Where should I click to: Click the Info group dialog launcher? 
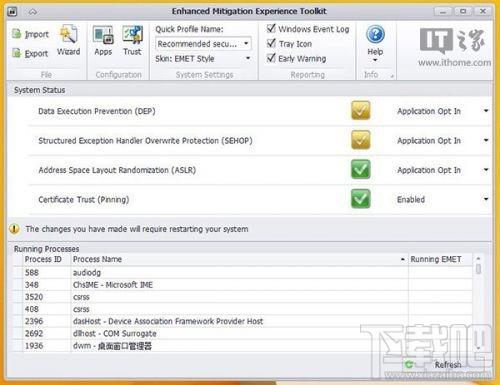[392, 76]
